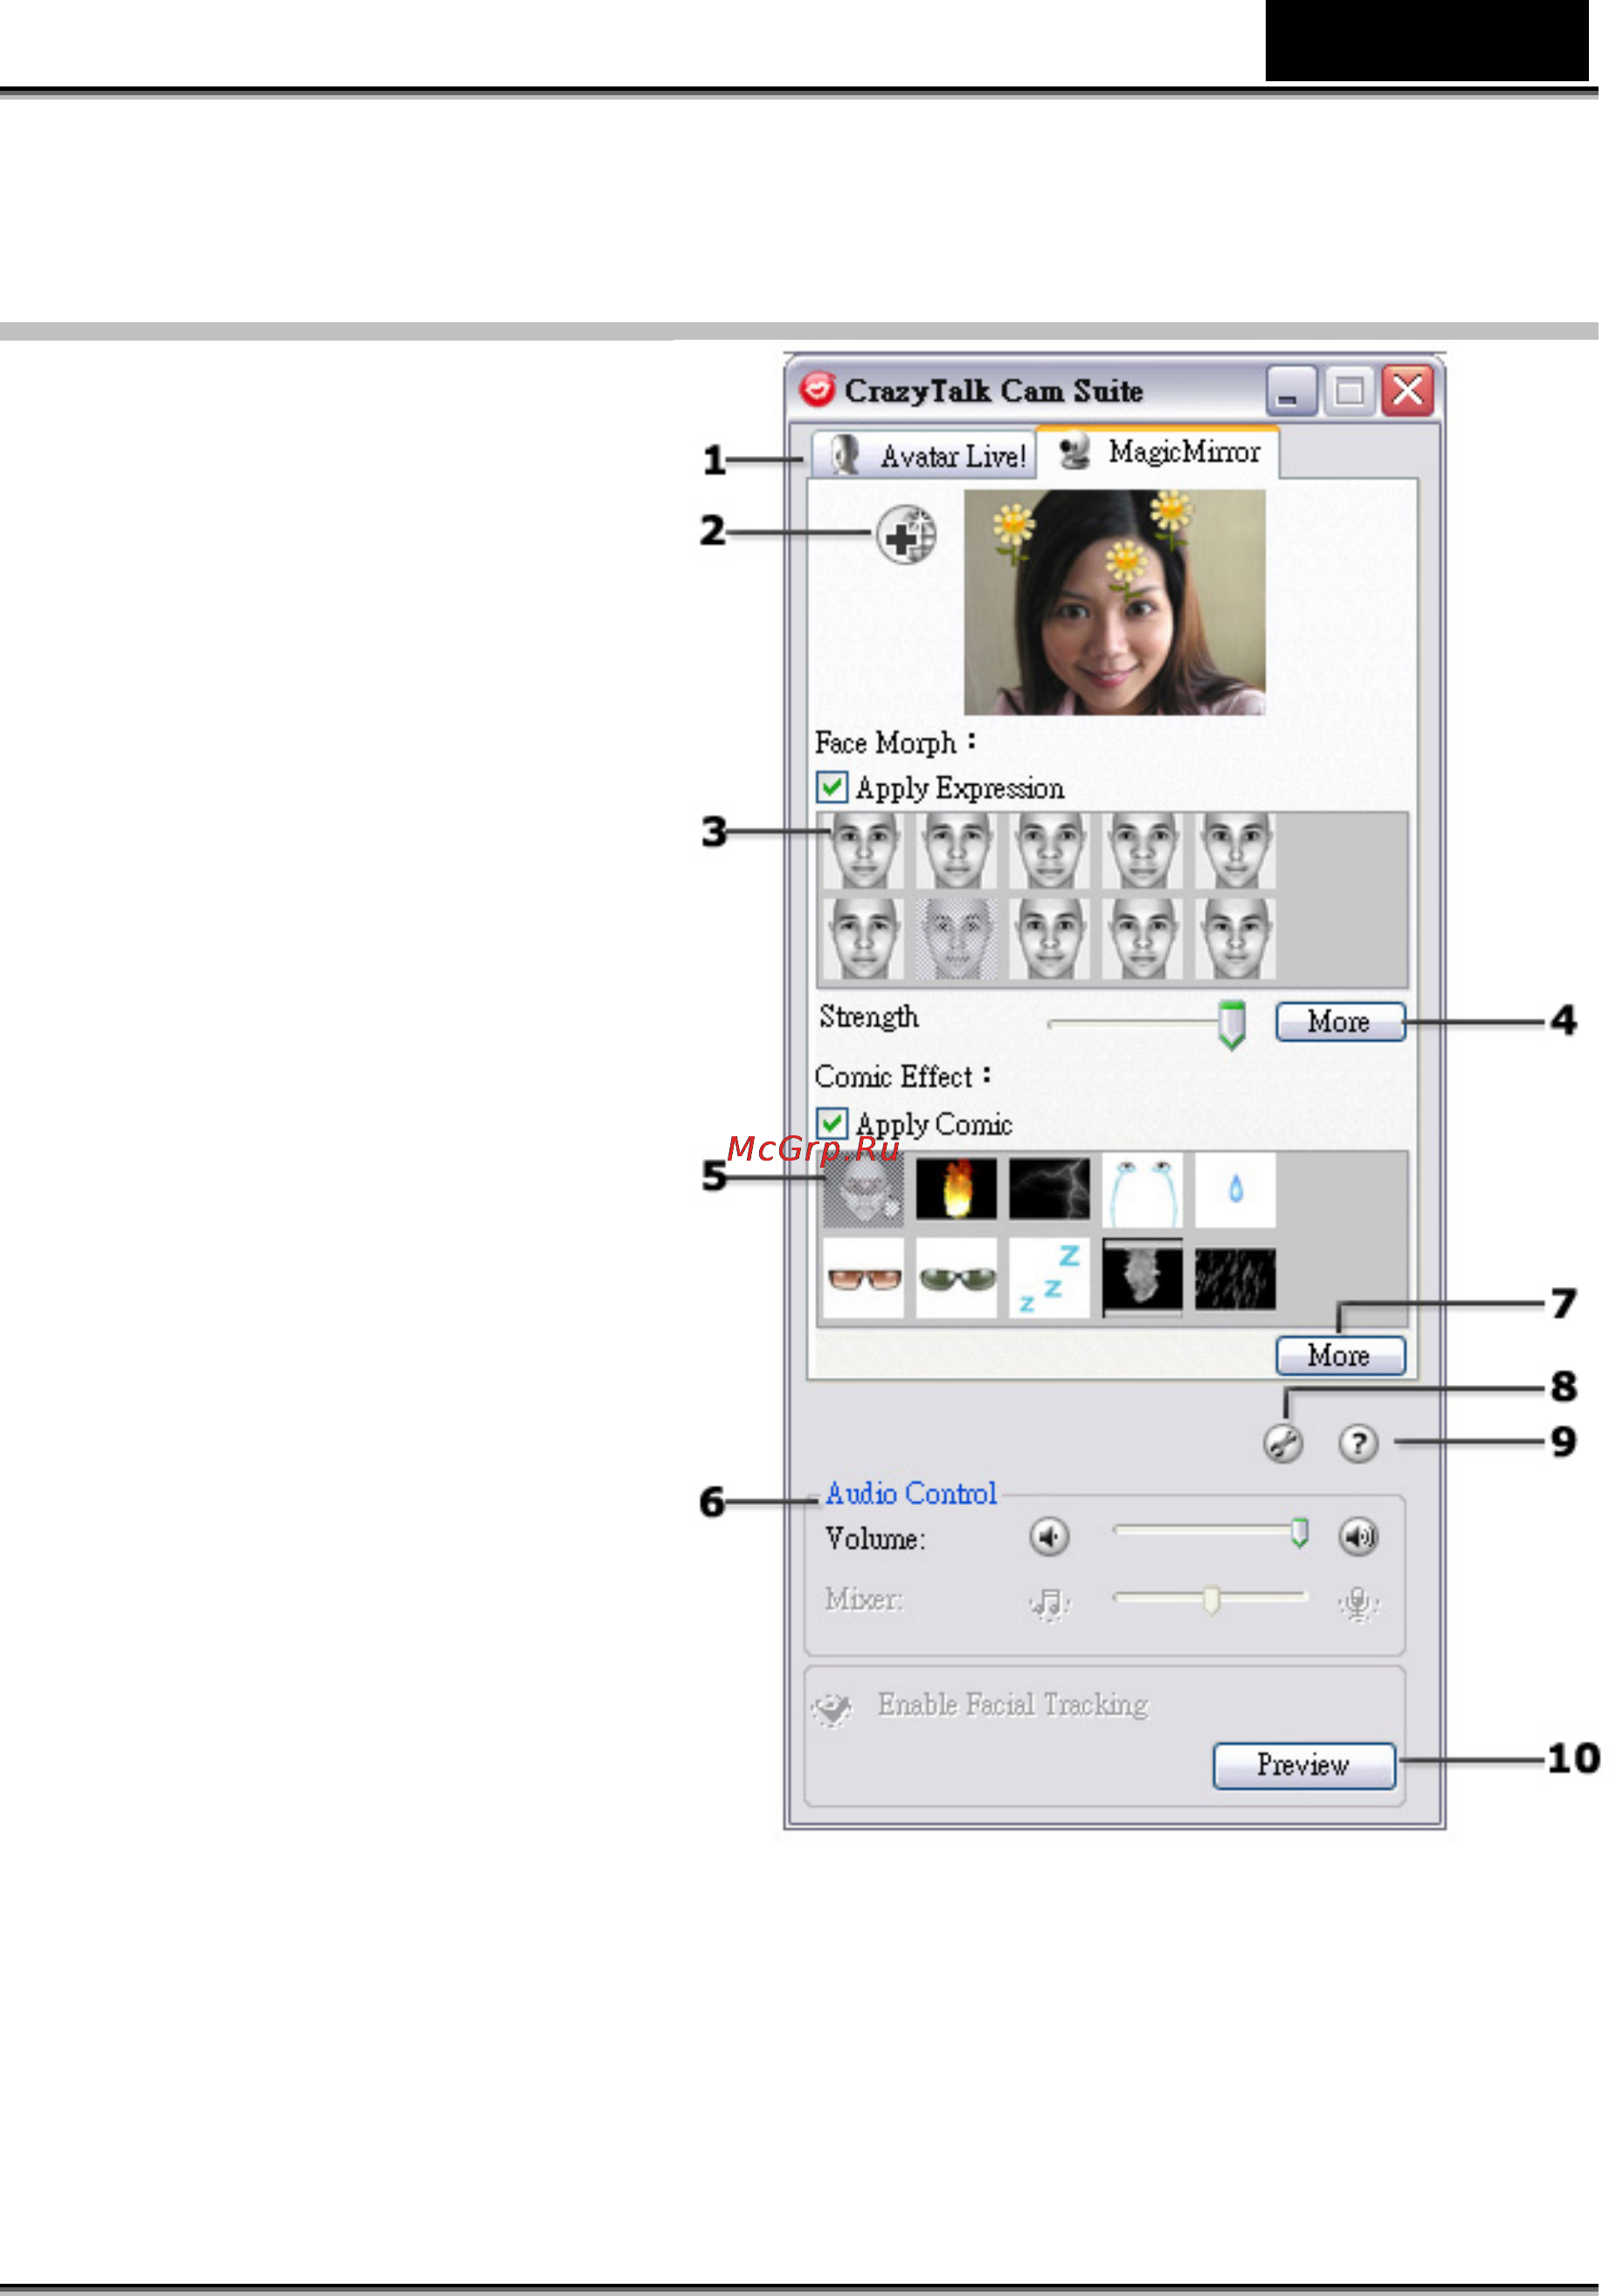Select first face morph in bottom row
Viewport: 1616px width, 2296px height.
coord(865,940)
